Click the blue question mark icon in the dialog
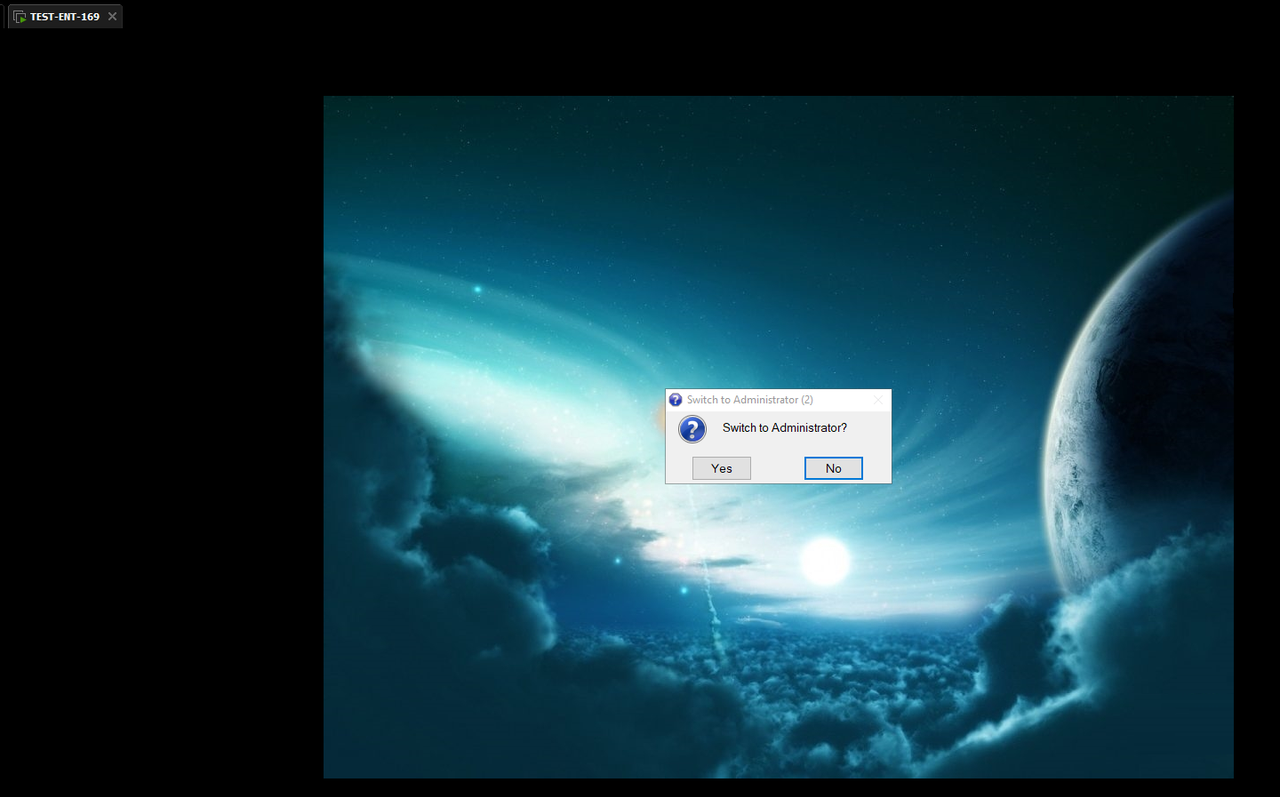Screen dimensions: 1280x797 692,429
